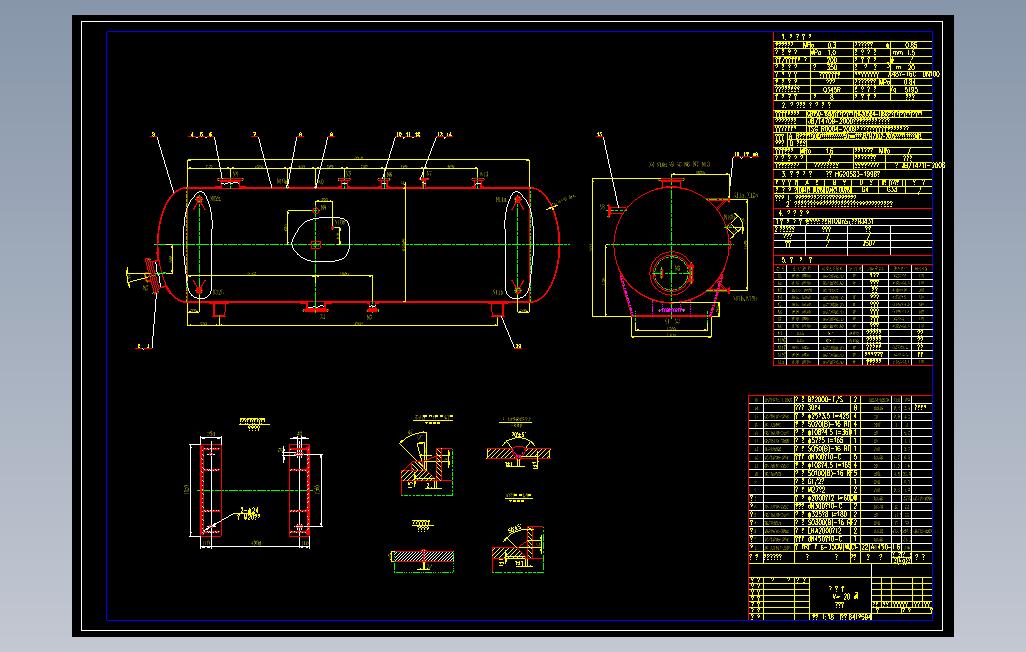Viewport: 1026px width, 652px height.
Task: Select the flat hatched weld detail
Action: point(423,558)
